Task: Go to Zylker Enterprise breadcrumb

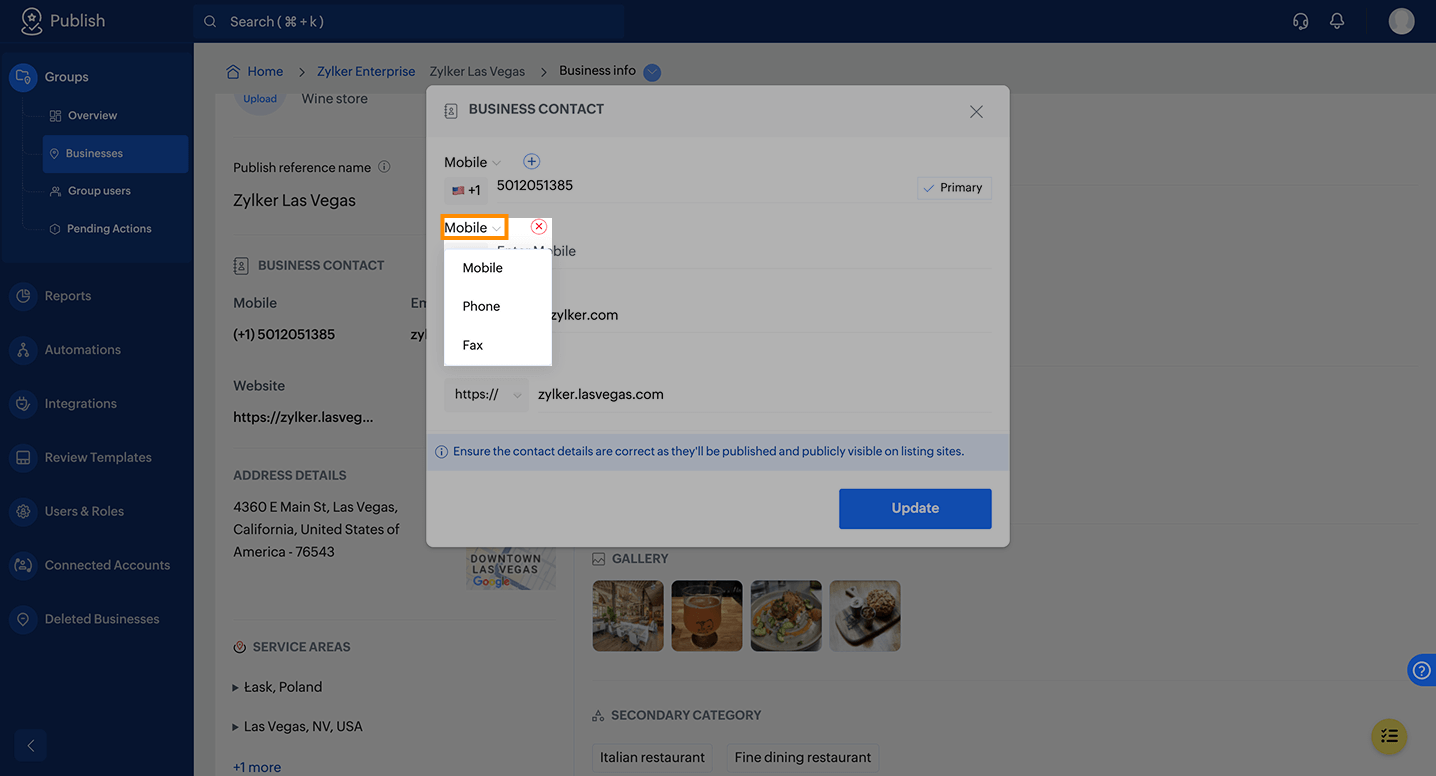Action: click(x=366, y=71)
